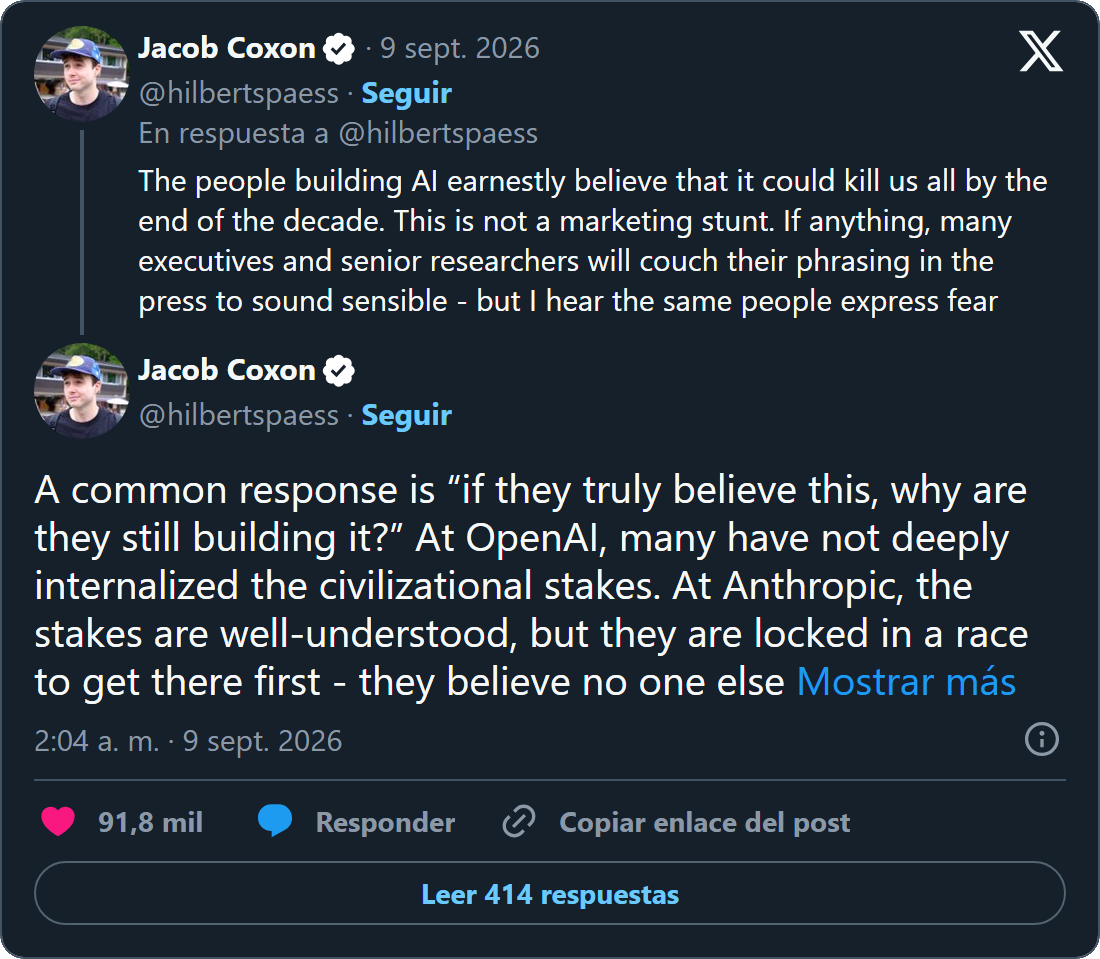Click the blue reply speech bubble icon
The width and height of the screenshot is (1100, 959).
click(275, 821)
